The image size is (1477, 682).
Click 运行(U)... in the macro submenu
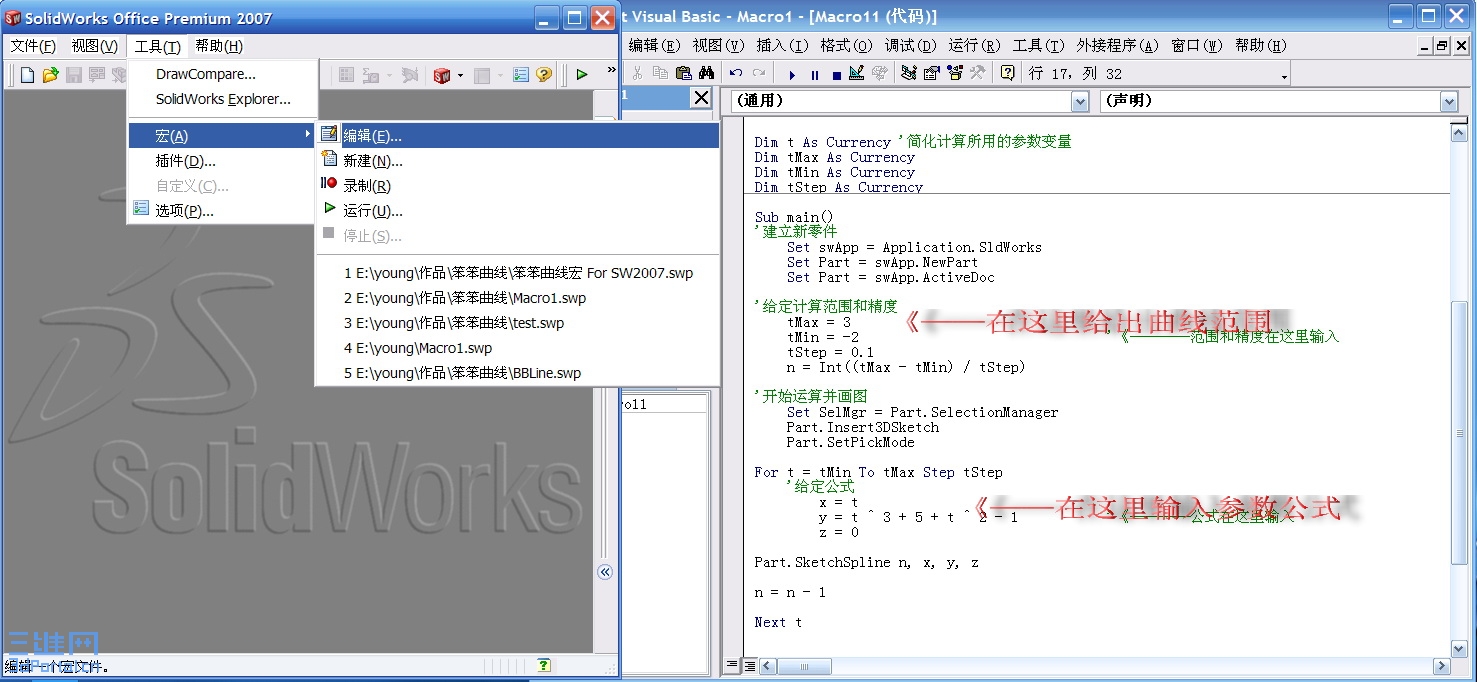tap(517, 211)
